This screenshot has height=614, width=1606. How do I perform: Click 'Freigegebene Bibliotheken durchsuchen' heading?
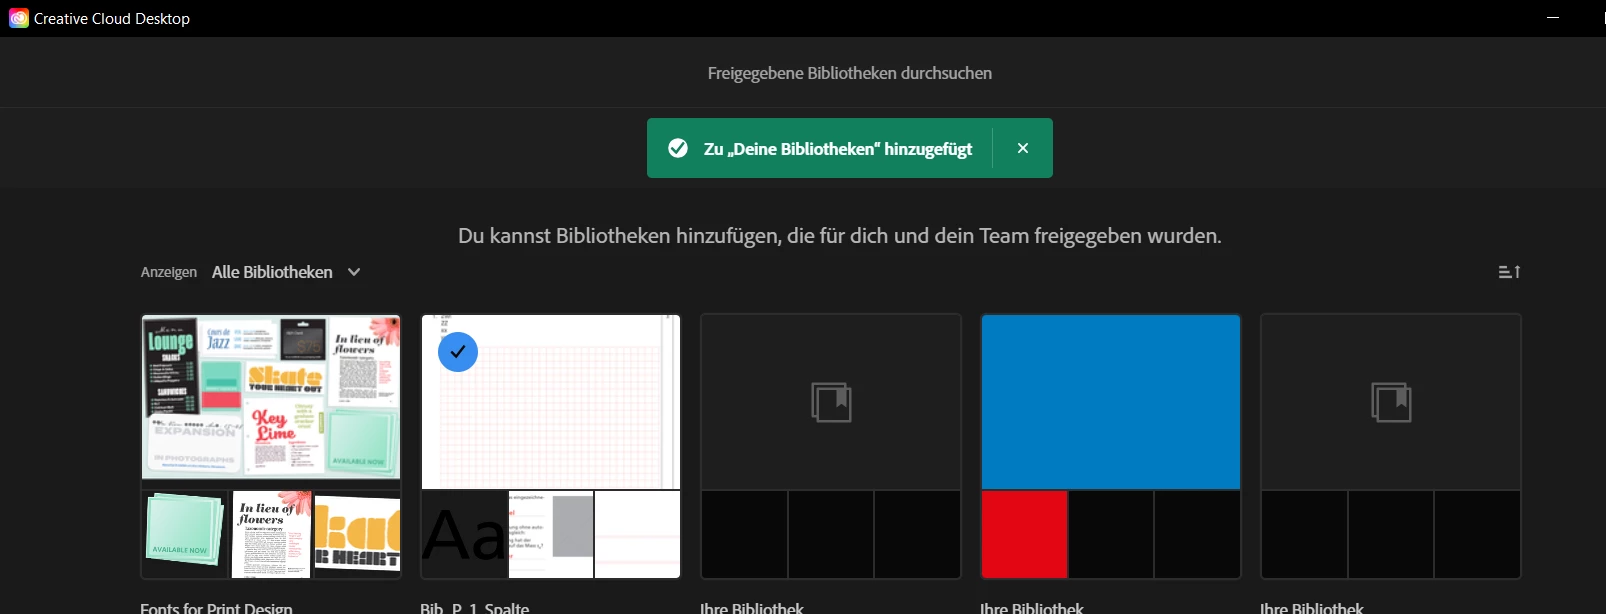(x=850, y=73)
